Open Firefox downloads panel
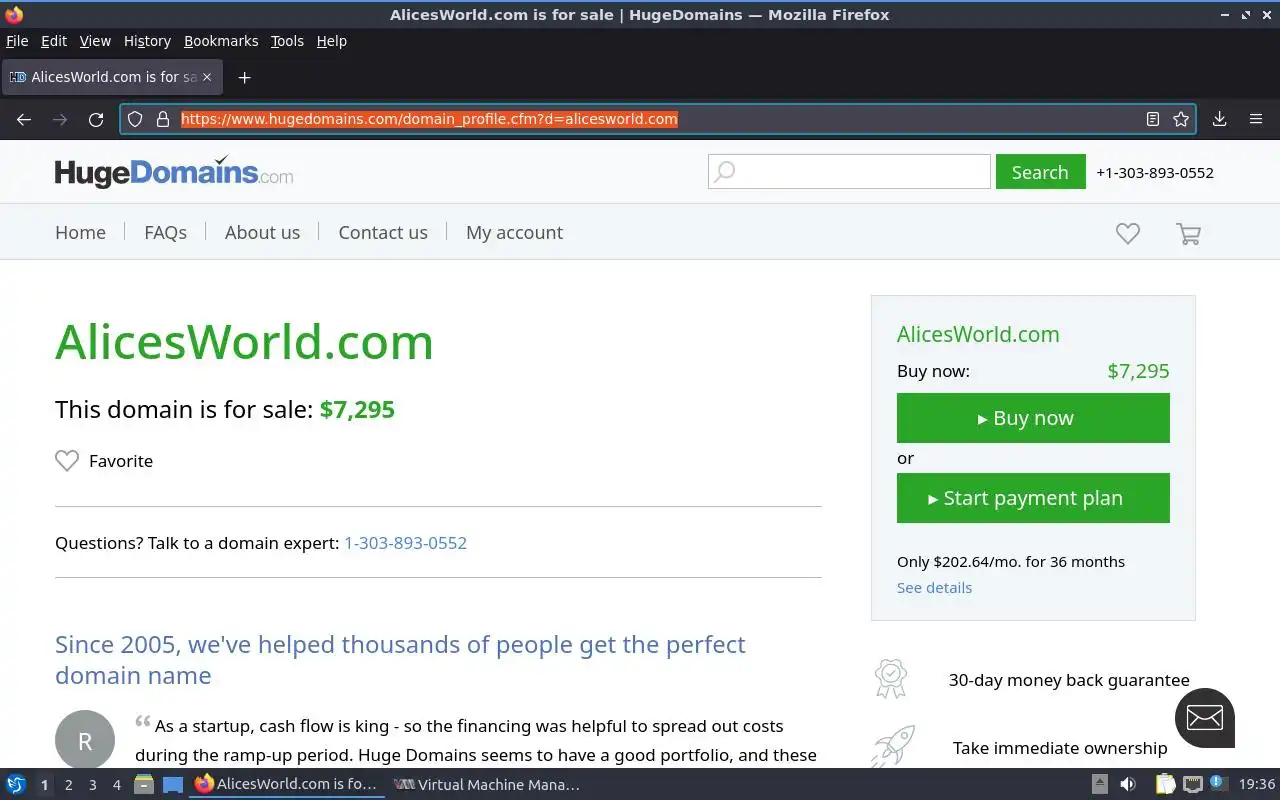The width and height of the screenshot is (1280, 800). coord(1219,119)
